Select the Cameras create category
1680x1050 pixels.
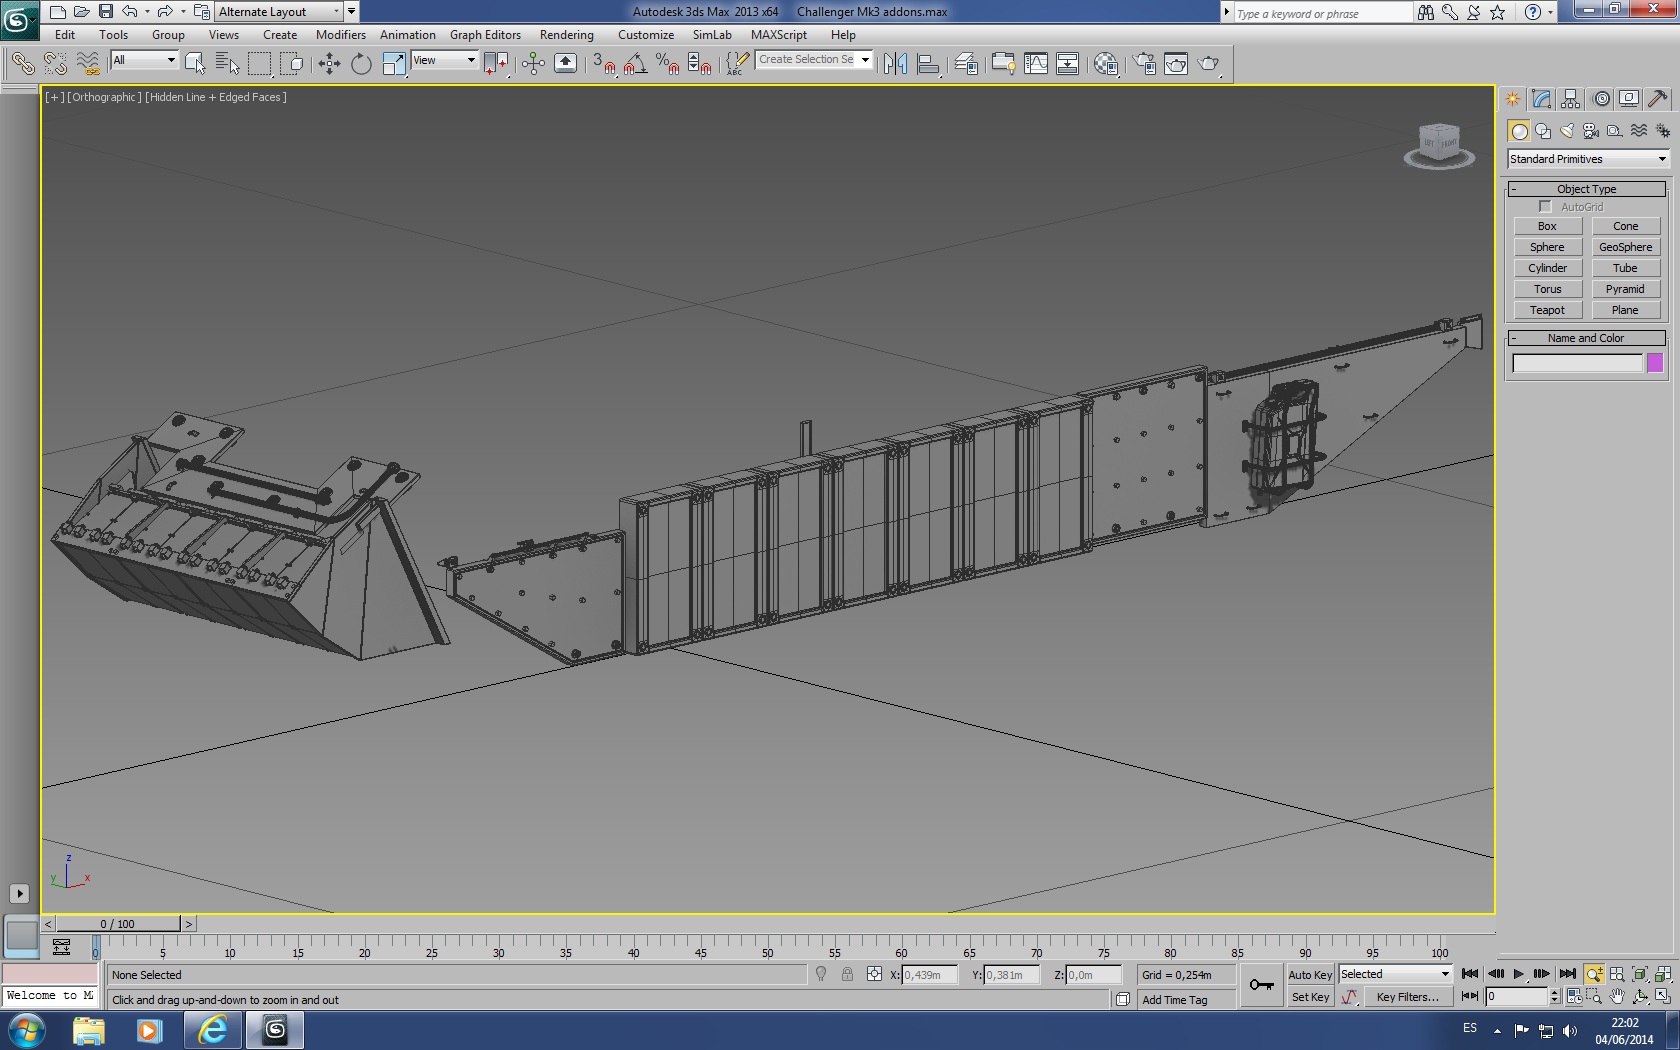[x=1591, y=131]
